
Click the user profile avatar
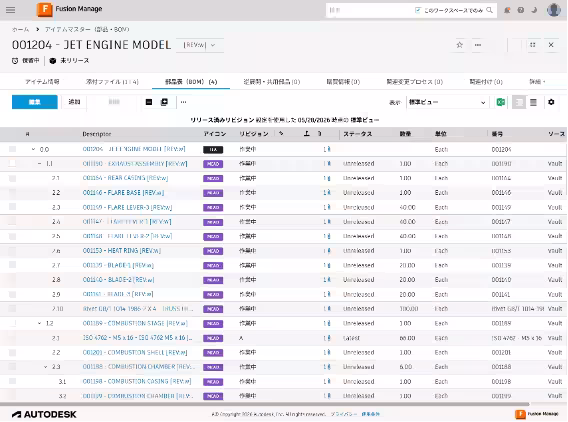554,10
